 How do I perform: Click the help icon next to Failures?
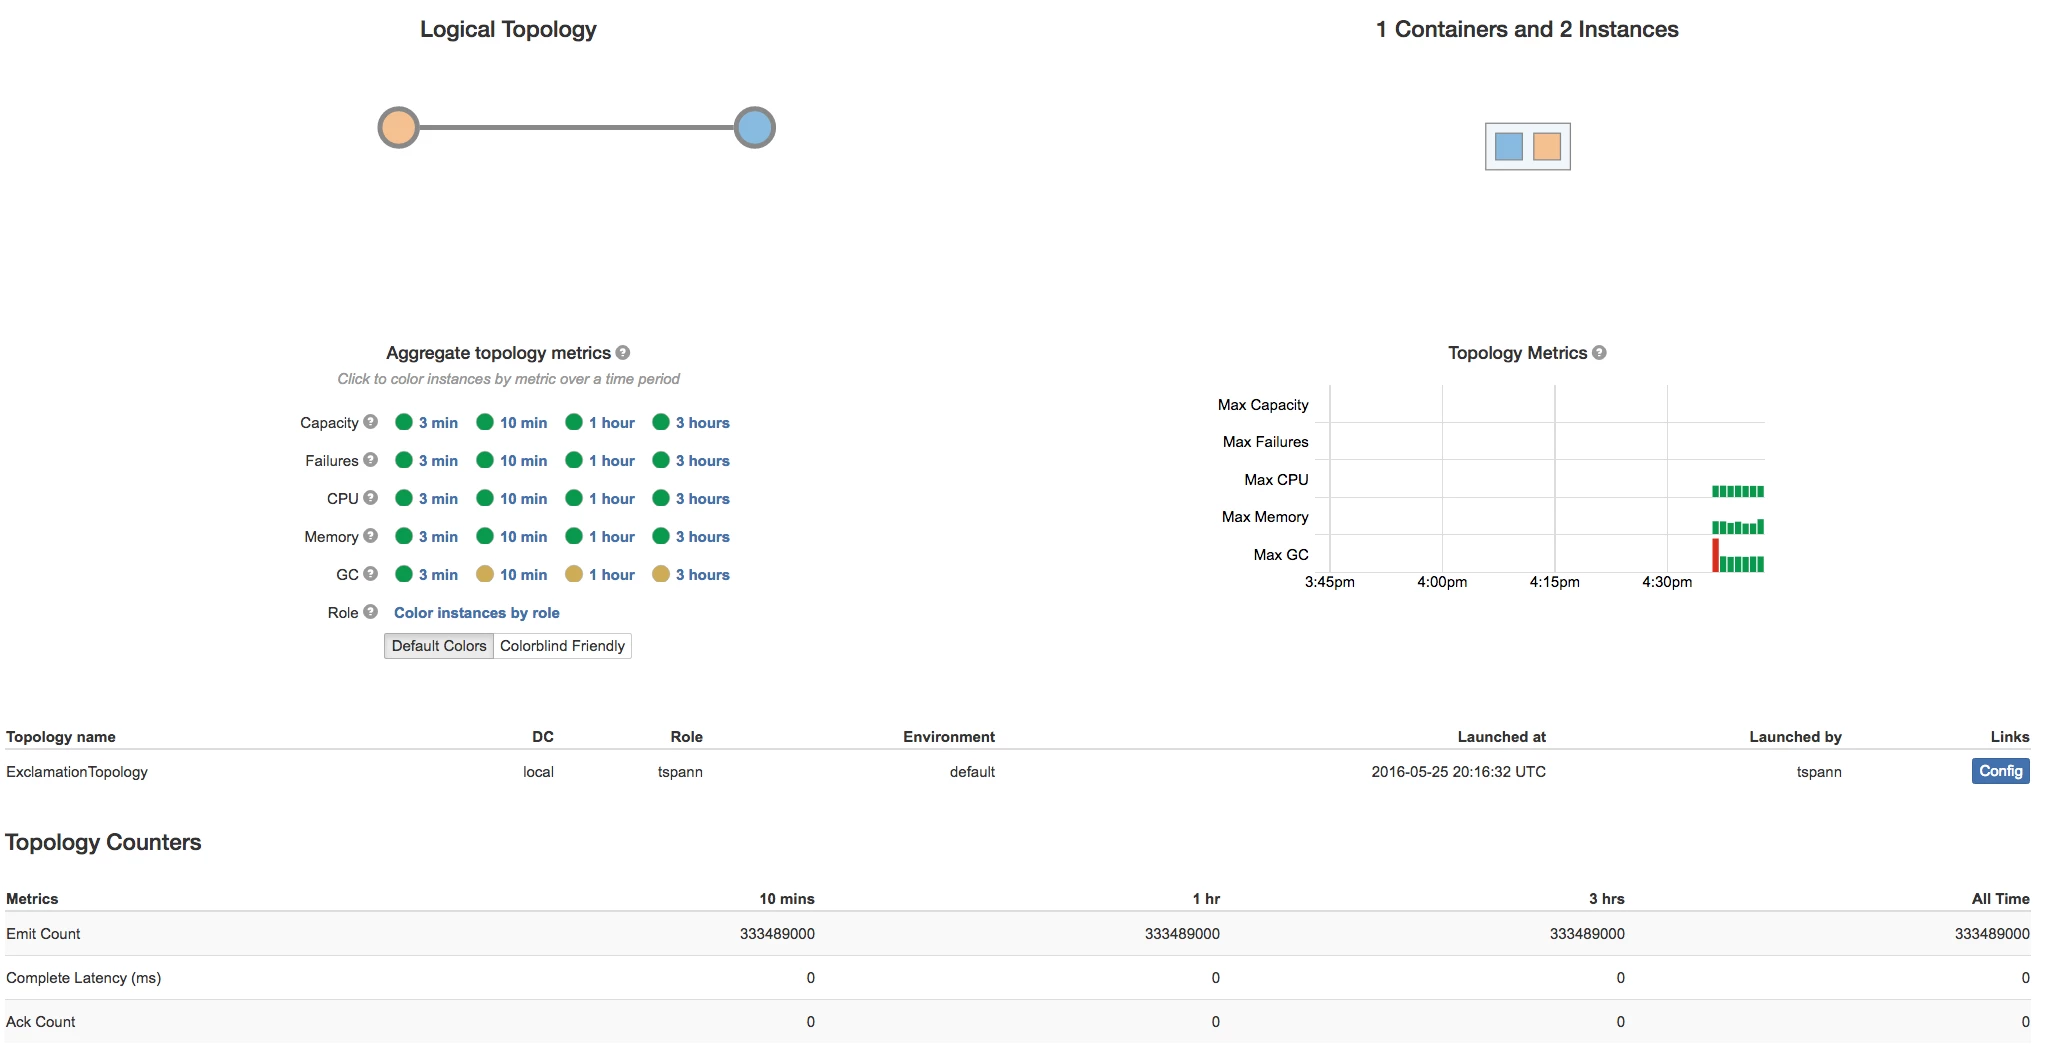pos(371,460)
